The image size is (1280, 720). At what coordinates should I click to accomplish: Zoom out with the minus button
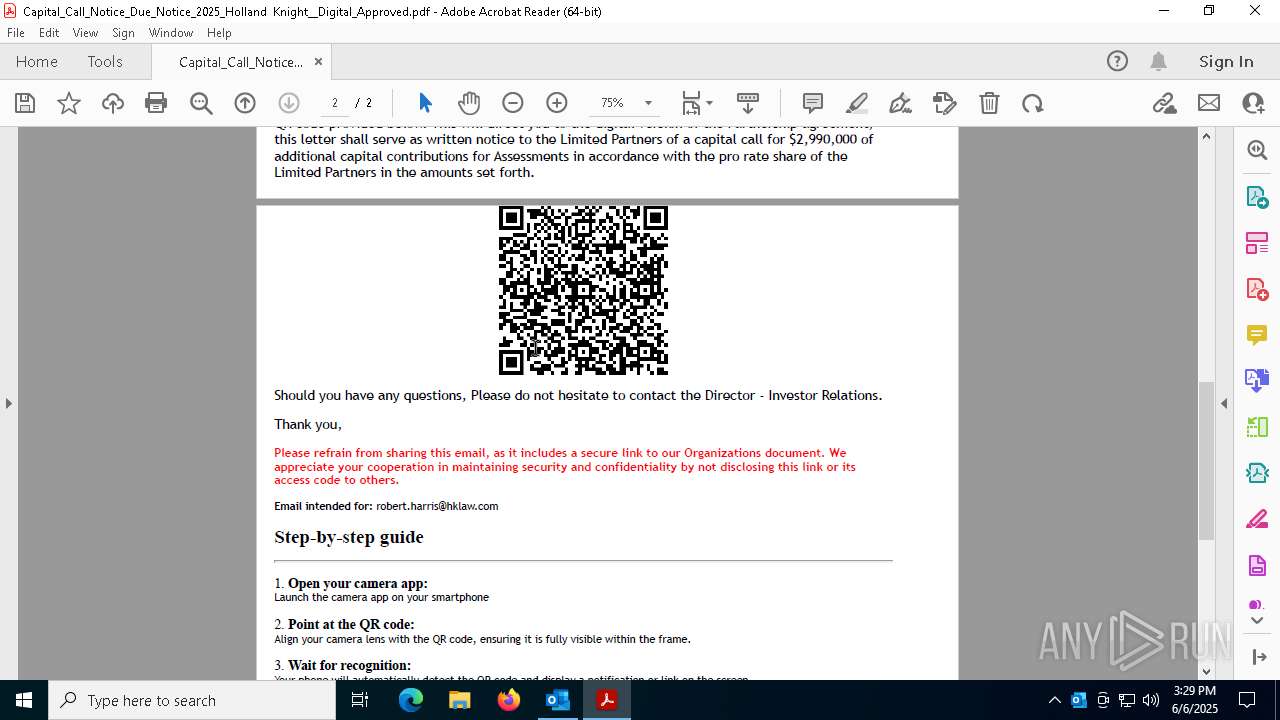pos(513,103)
